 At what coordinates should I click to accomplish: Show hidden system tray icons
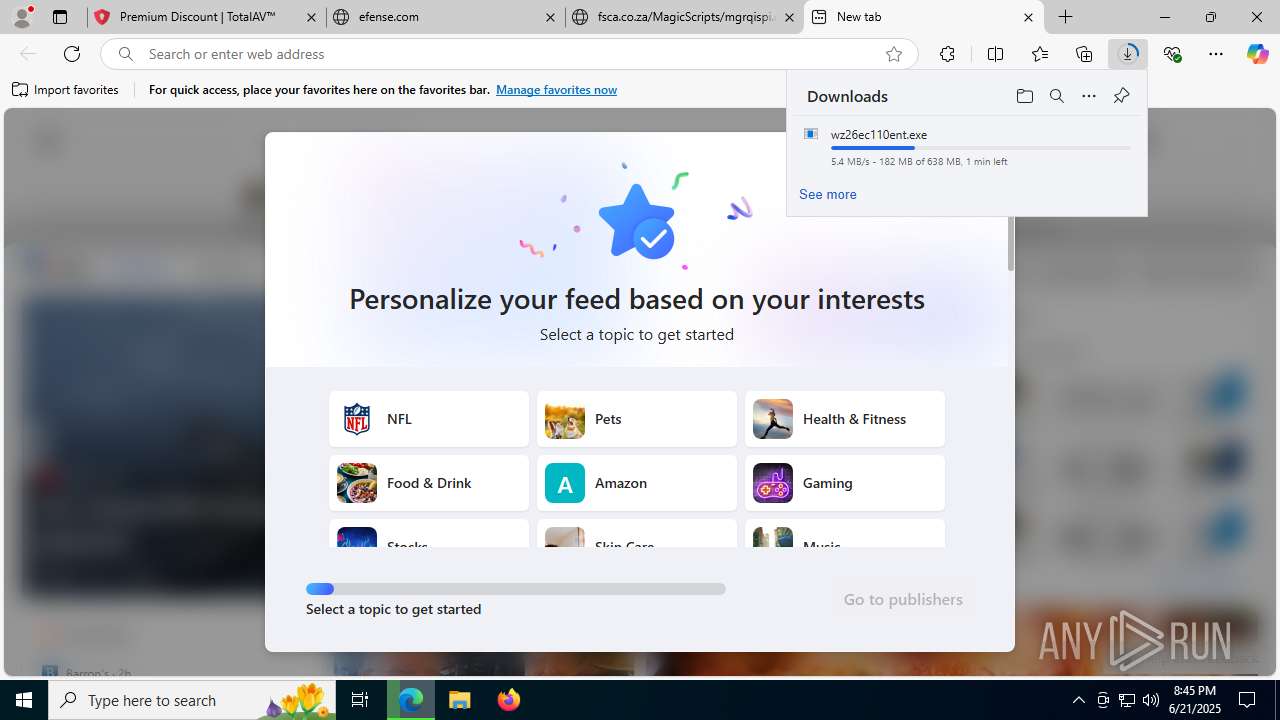point(1078,700)
